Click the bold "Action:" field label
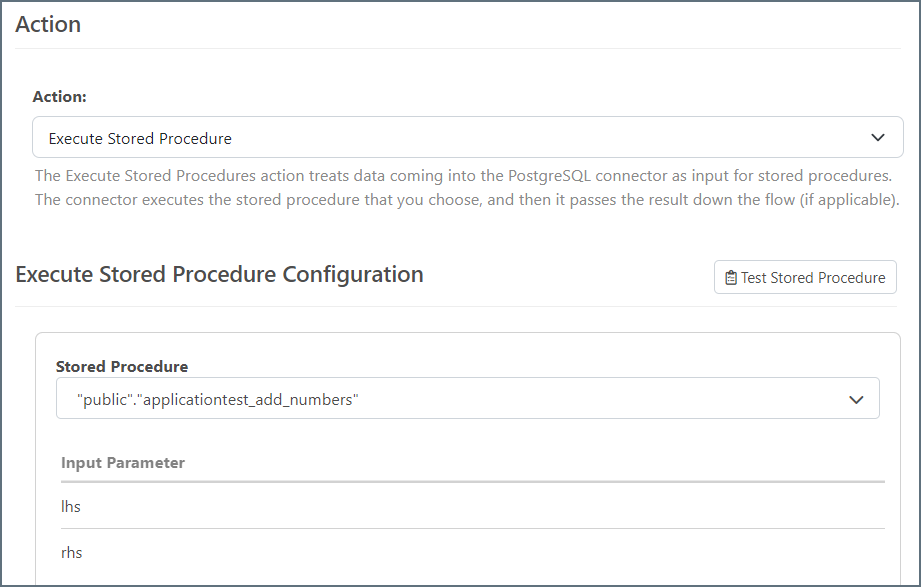921x587 pixels. click(60, 96)
